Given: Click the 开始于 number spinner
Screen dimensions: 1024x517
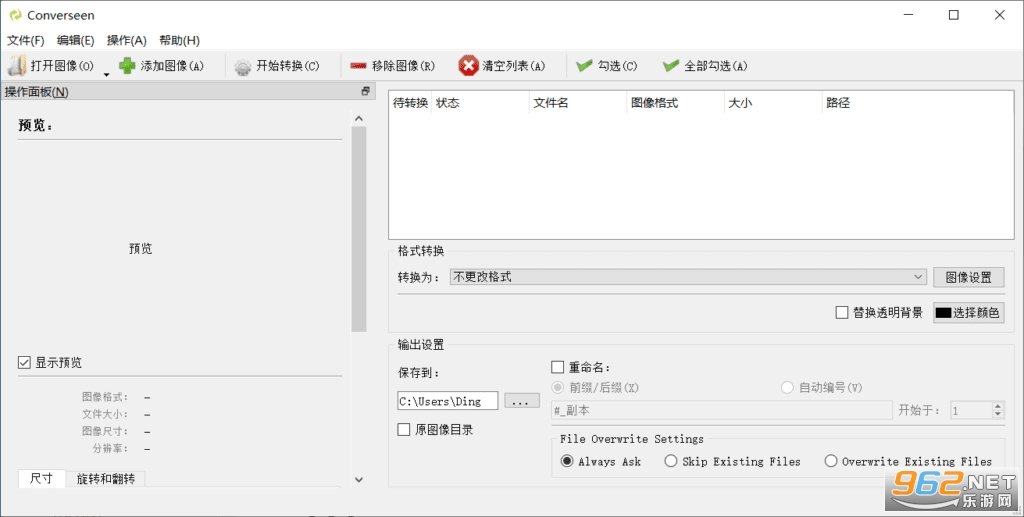Looking at the screenshot, I should click(x=977, y=411).
